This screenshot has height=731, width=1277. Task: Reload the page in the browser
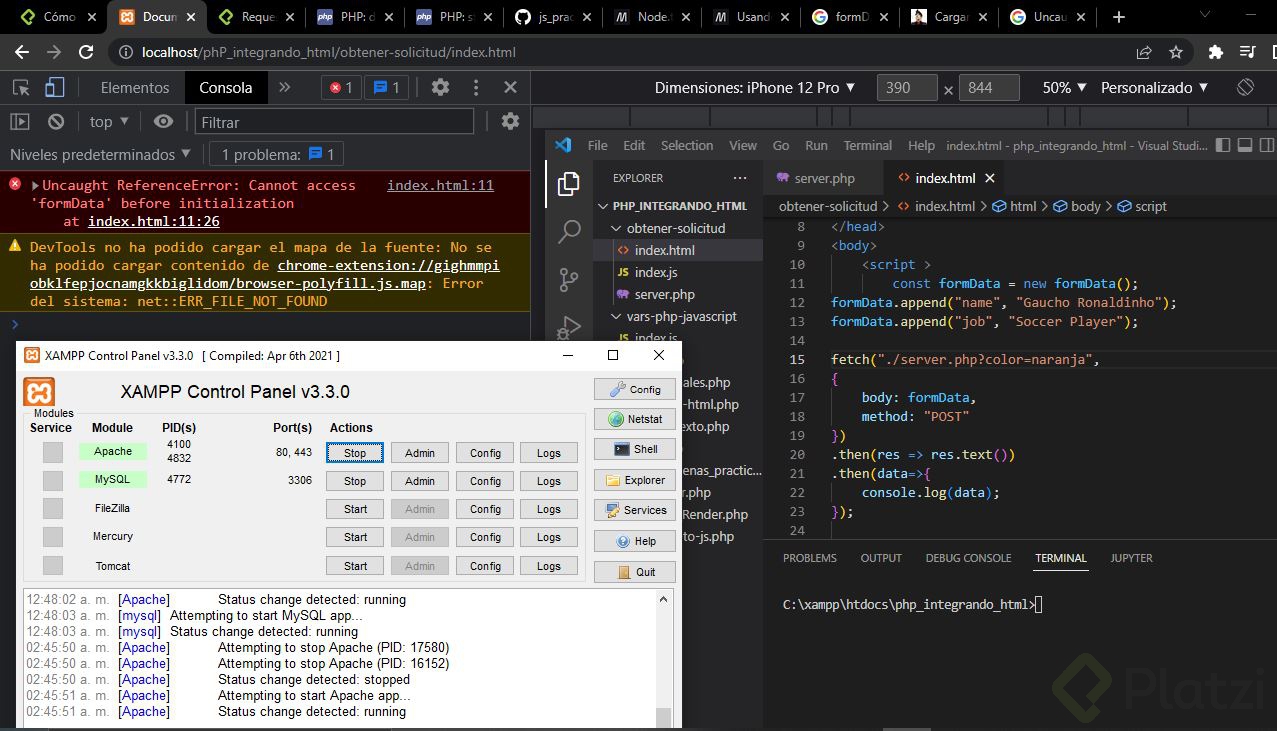(86, 52)
